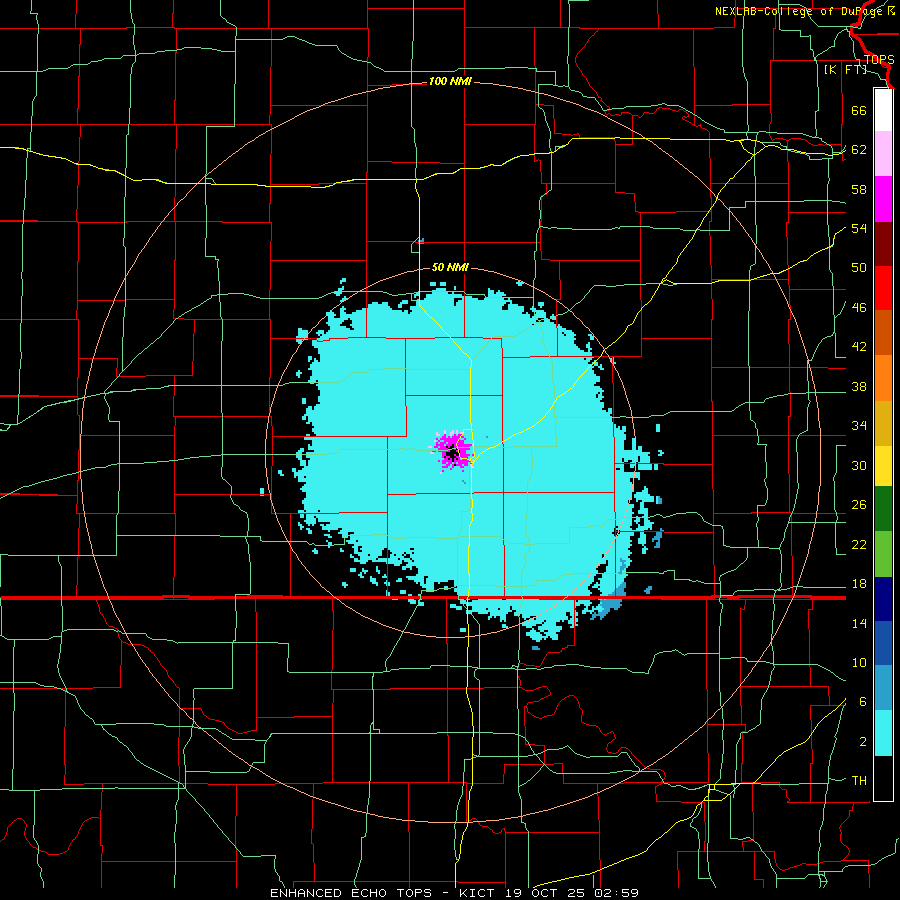Viewport: 900px width, 900px height.
Task: Select the 10 scale label
Action: (859, 662)
